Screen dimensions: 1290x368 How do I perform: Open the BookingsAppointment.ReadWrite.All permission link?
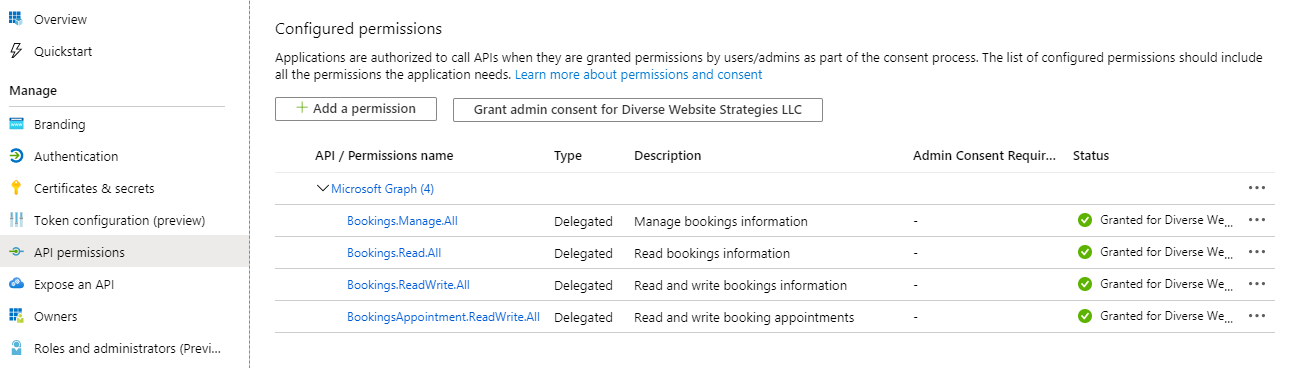click(x=443, y=316)
